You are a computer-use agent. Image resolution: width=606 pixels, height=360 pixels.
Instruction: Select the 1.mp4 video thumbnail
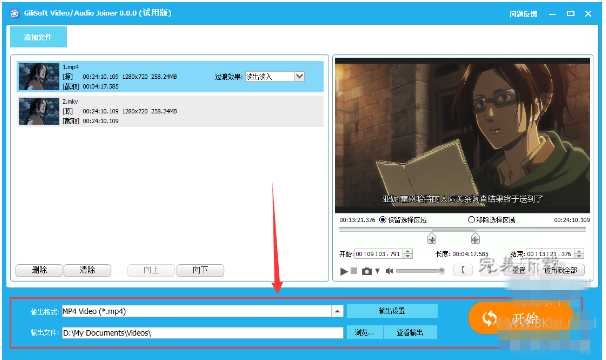click(39, 77)
